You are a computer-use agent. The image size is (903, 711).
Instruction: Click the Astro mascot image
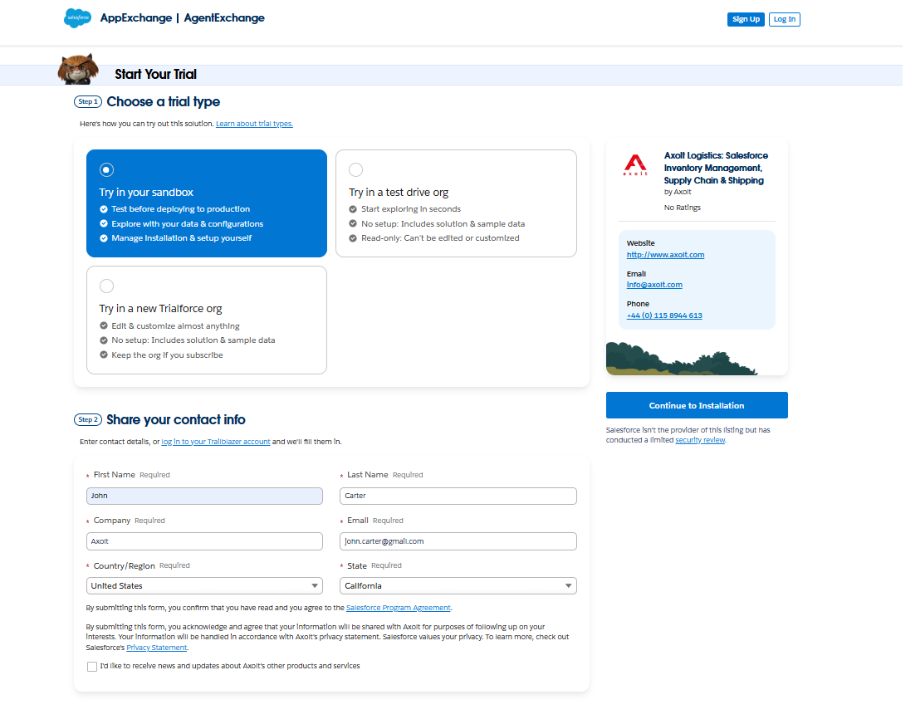pos(77,71)
